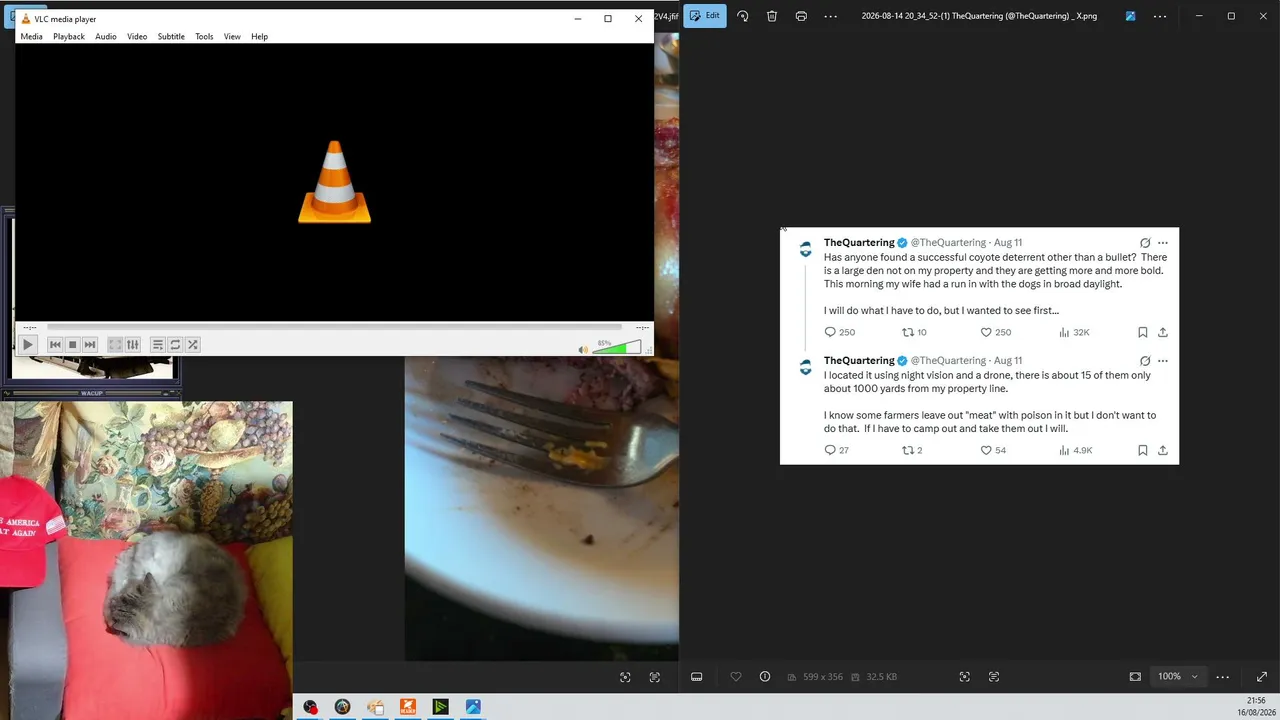This screenshot has width=1280, height=720.
Task: Toggle VLC fullscreen video button
Action: (x=115, y=345)
